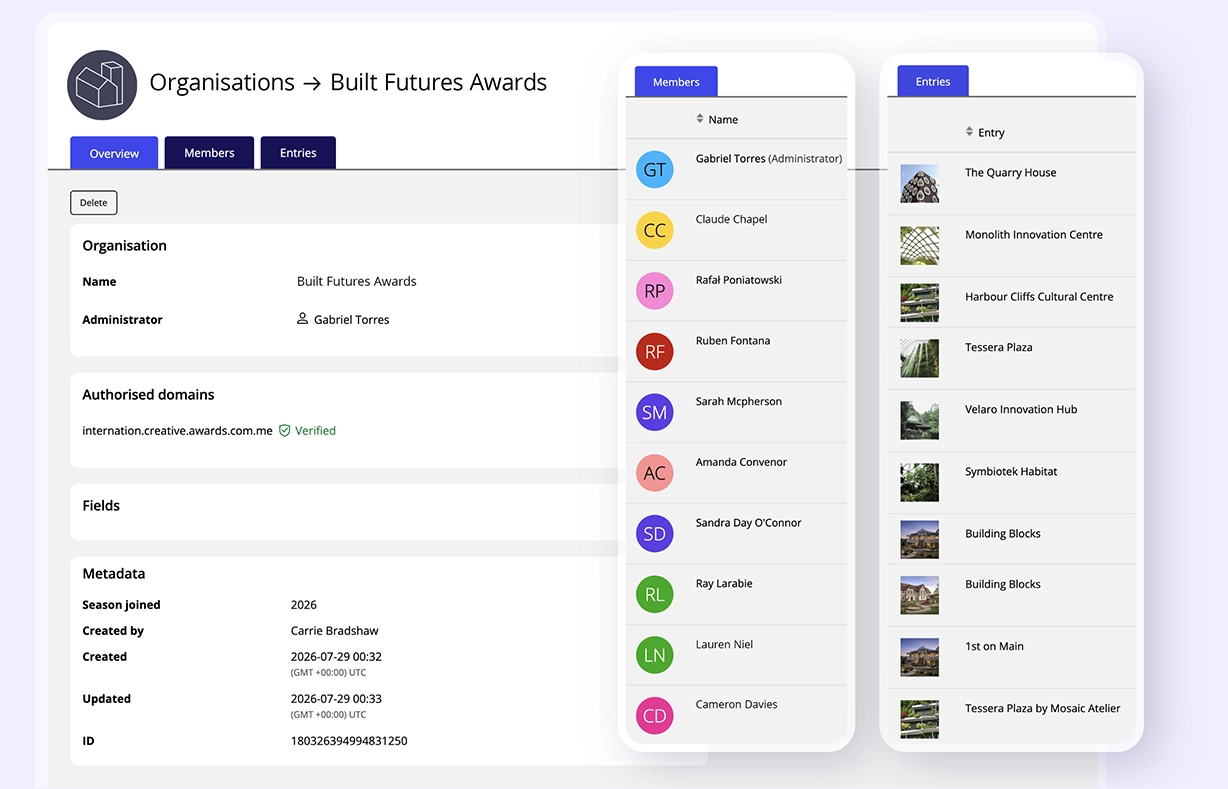Click the internation.creative.awards.com.me domain text

[177, 431]
